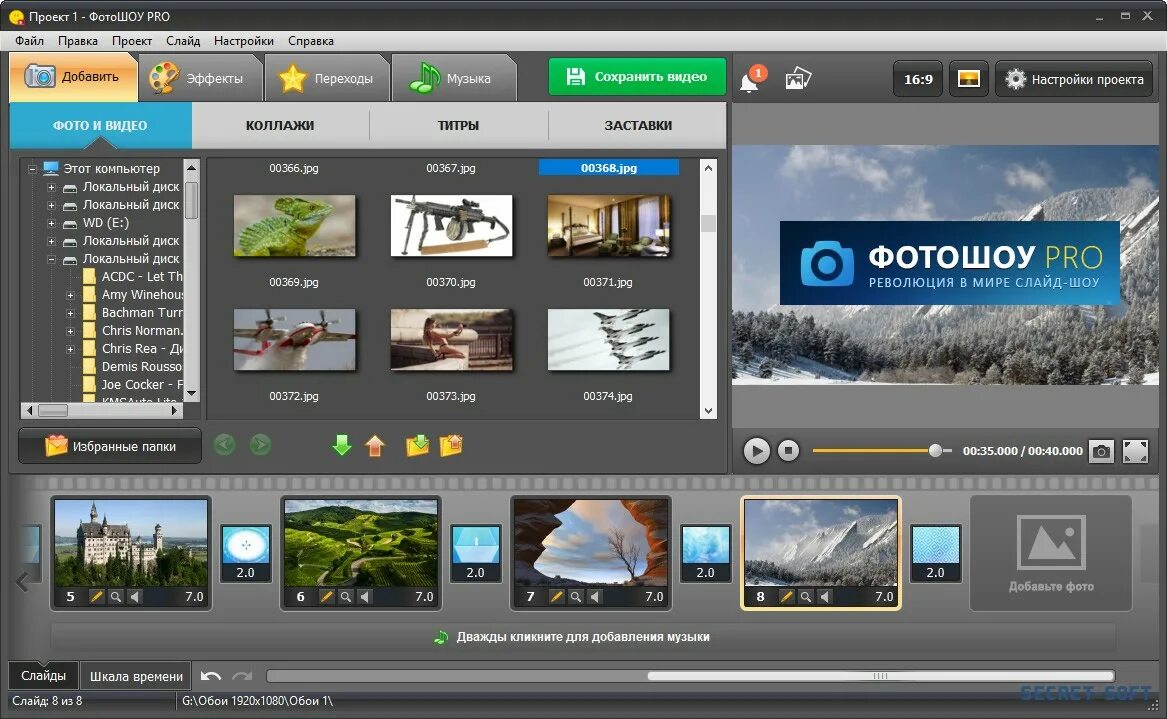Viewport: 1167px width, 719px height.
Task: Open the Правка menu
Action: [77, 41]
